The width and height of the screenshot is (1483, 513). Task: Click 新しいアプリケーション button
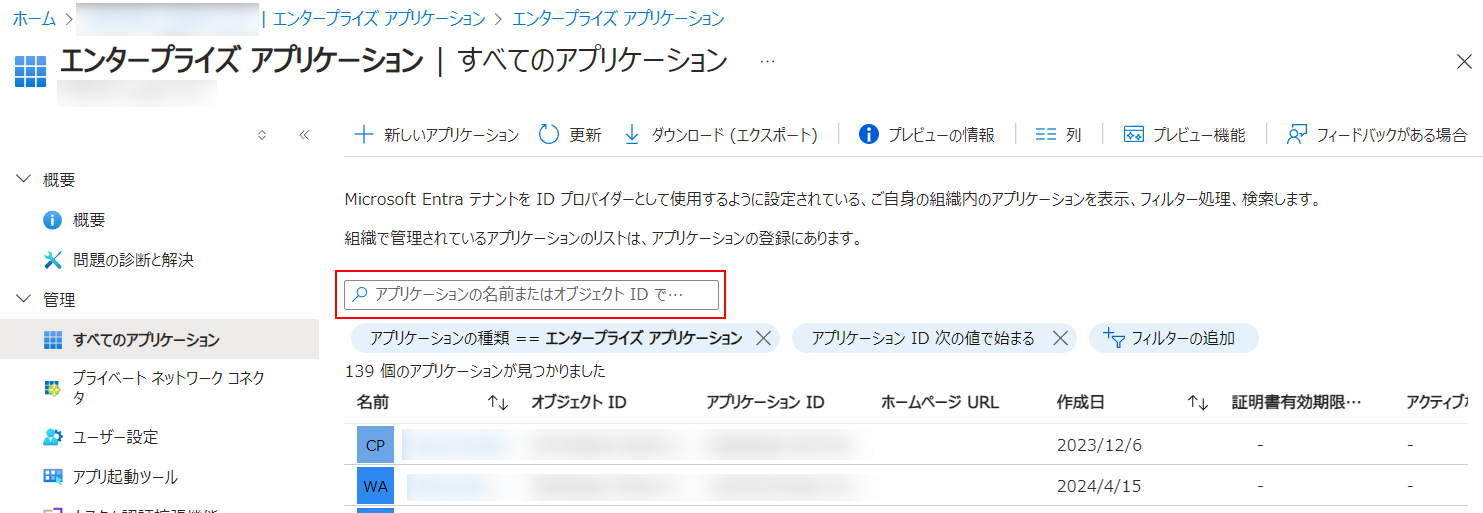(x=437, y=135)
